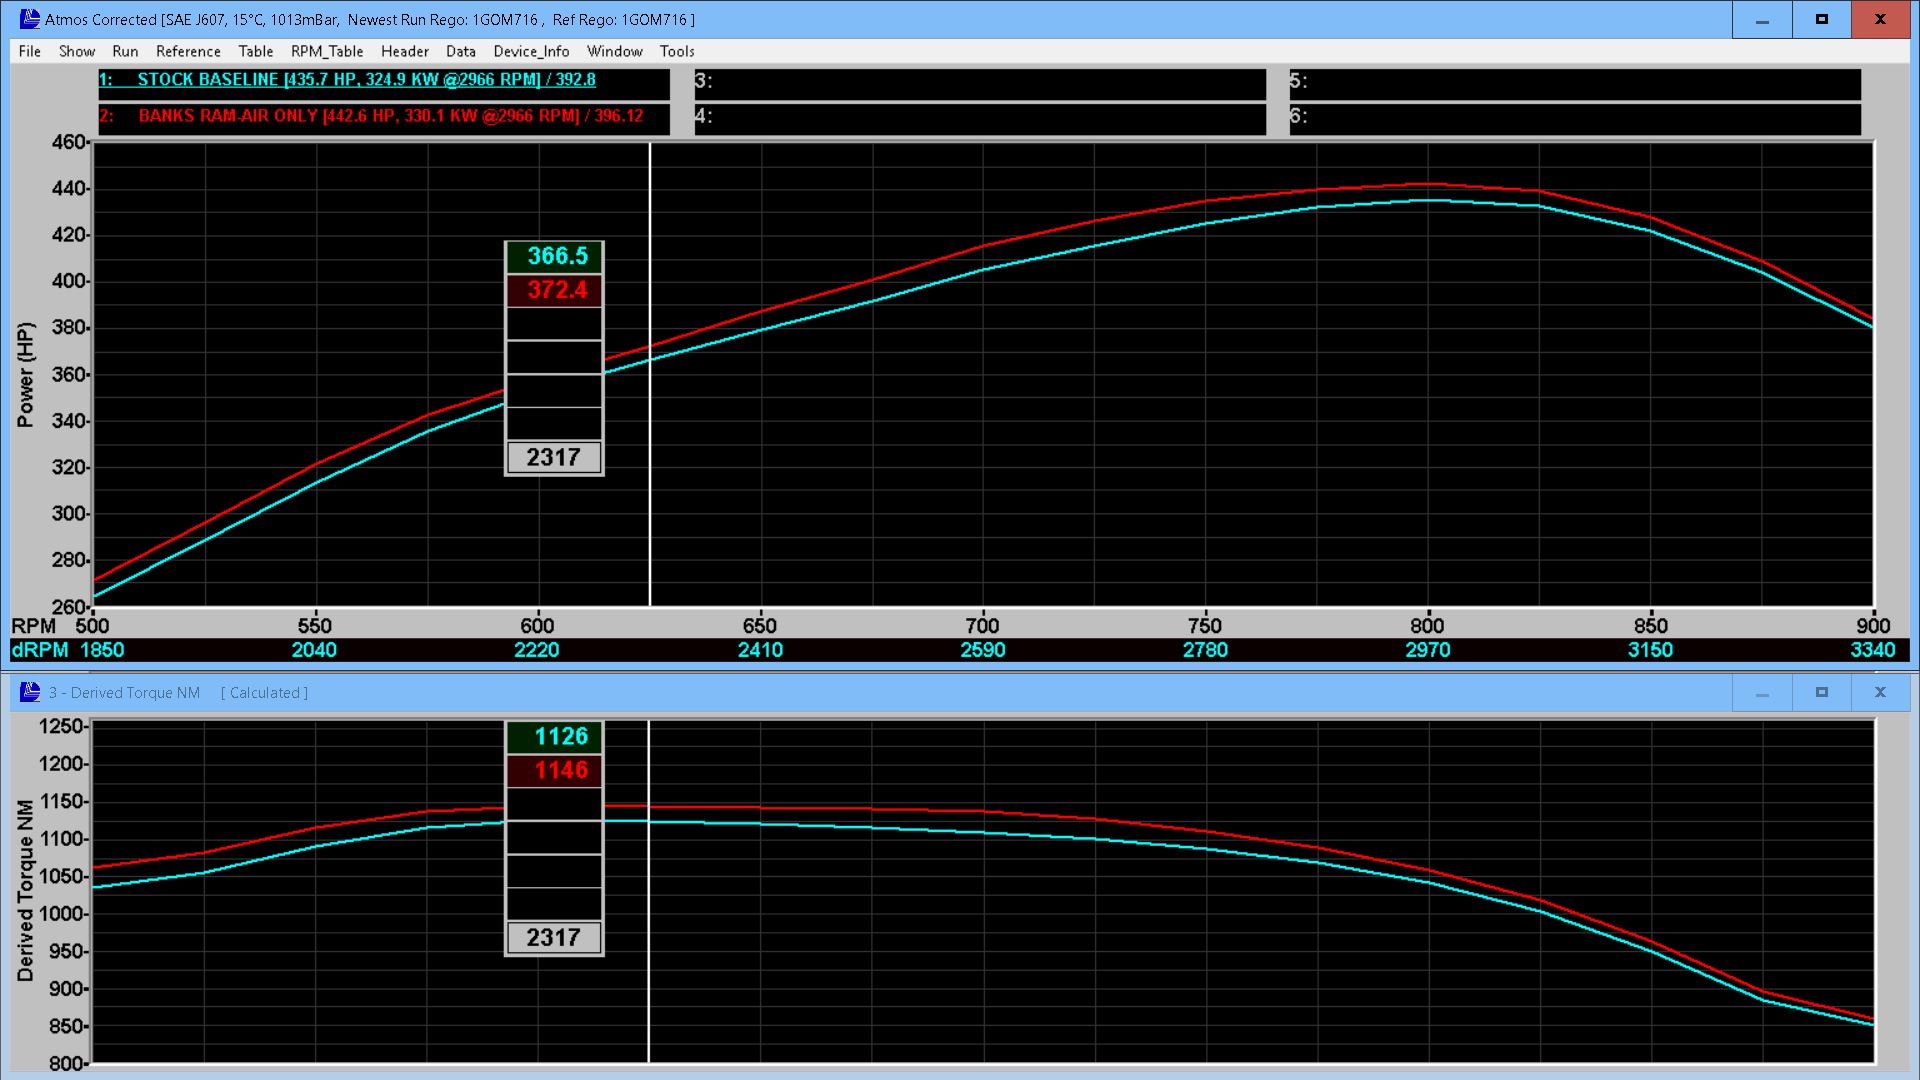The width and height of the screenshot is (1920, 1080).
Task: Click the 2317 RPM readout in torque chart
Action: click(x=554, y=938)
